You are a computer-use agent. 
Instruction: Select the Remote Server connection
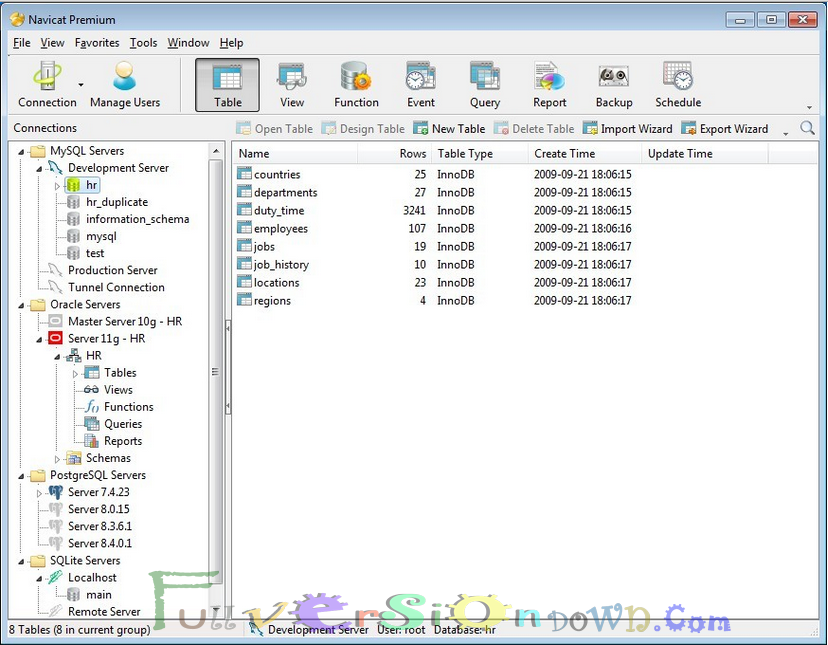tap(104, 611)
